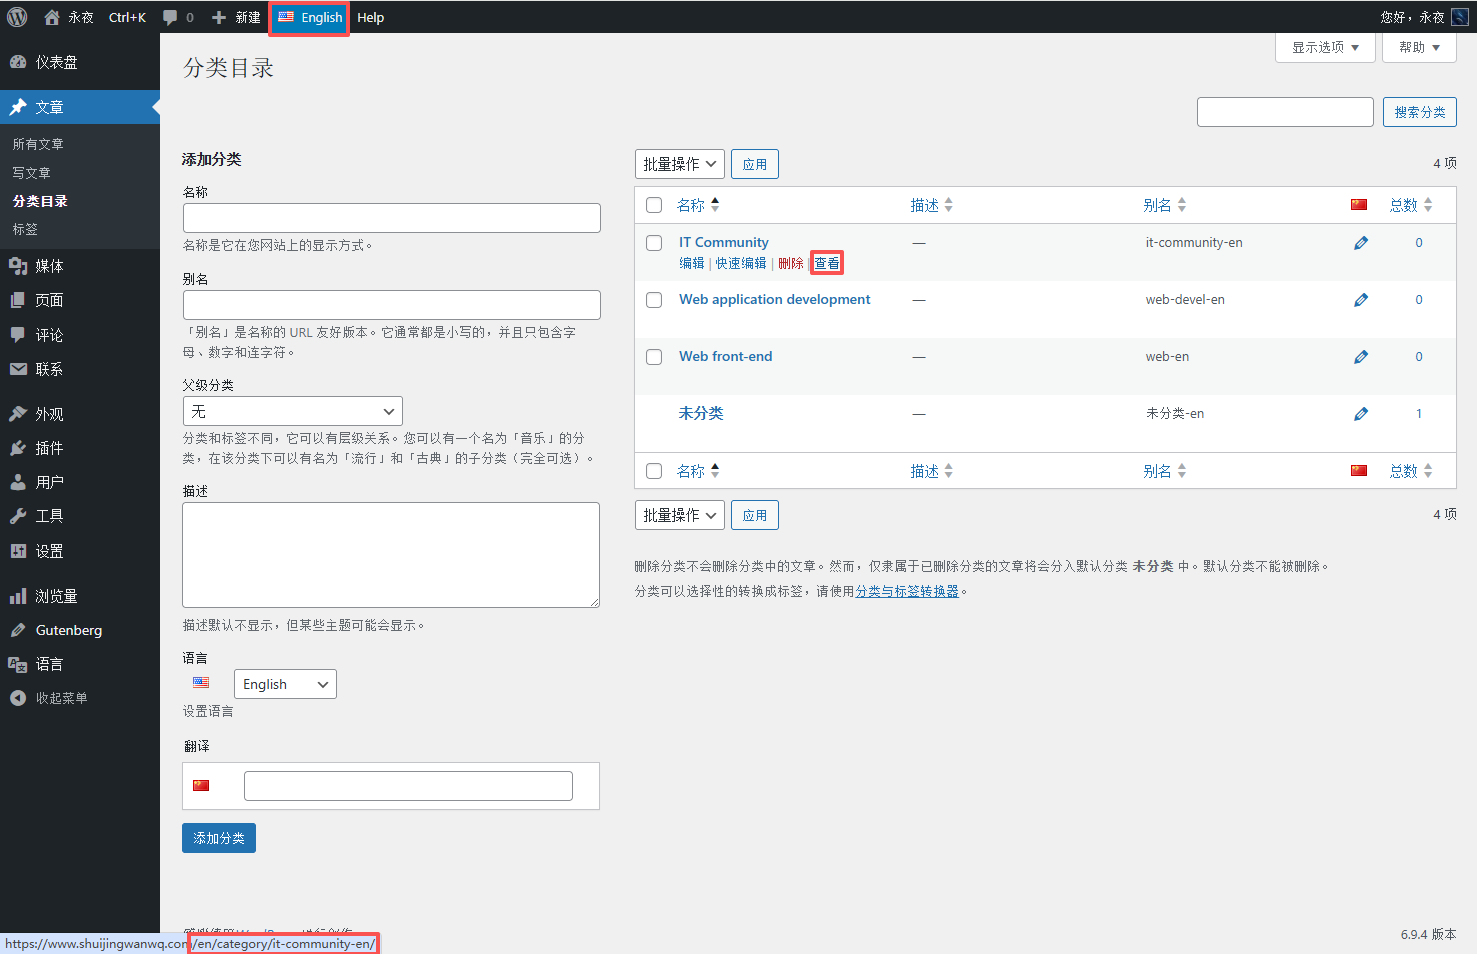Open 评论 comments menu

coord(80,335)
